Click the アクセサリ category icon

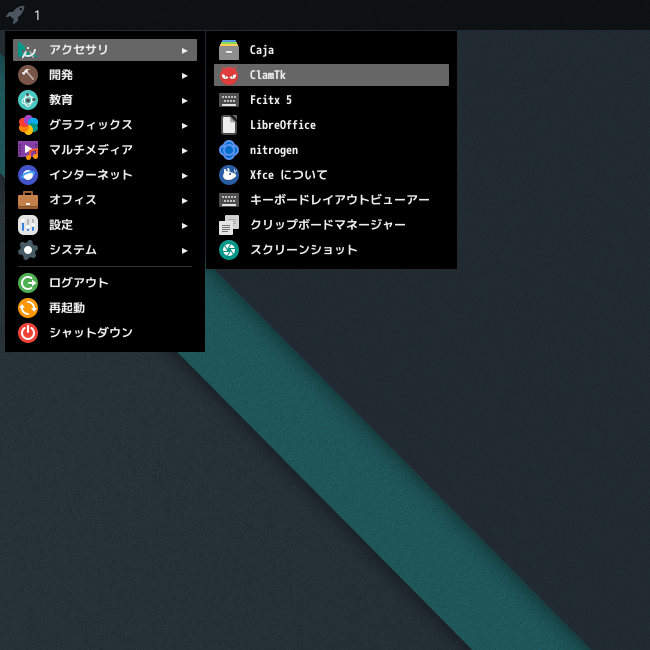click(28, 50)
